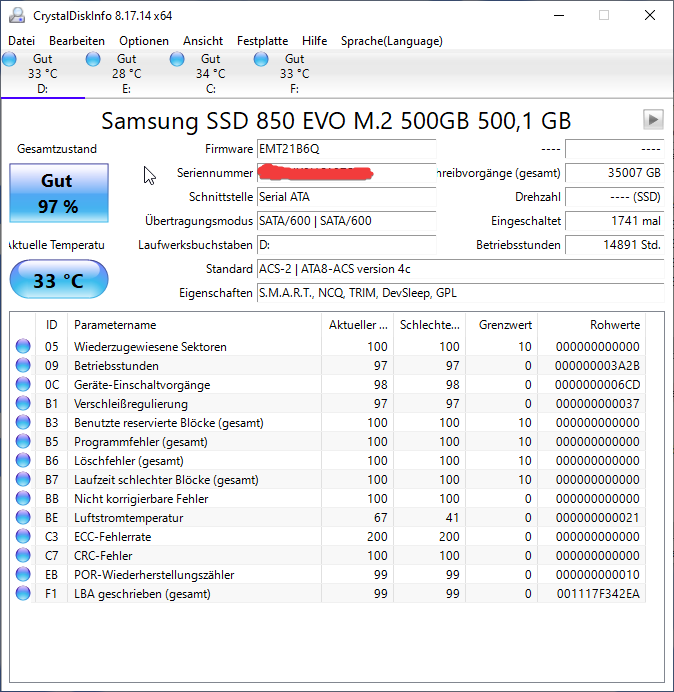The image size is (674, 692).
Task: Click the Aktueller column header
Action: pyautogui.click(x=358, y=325)
